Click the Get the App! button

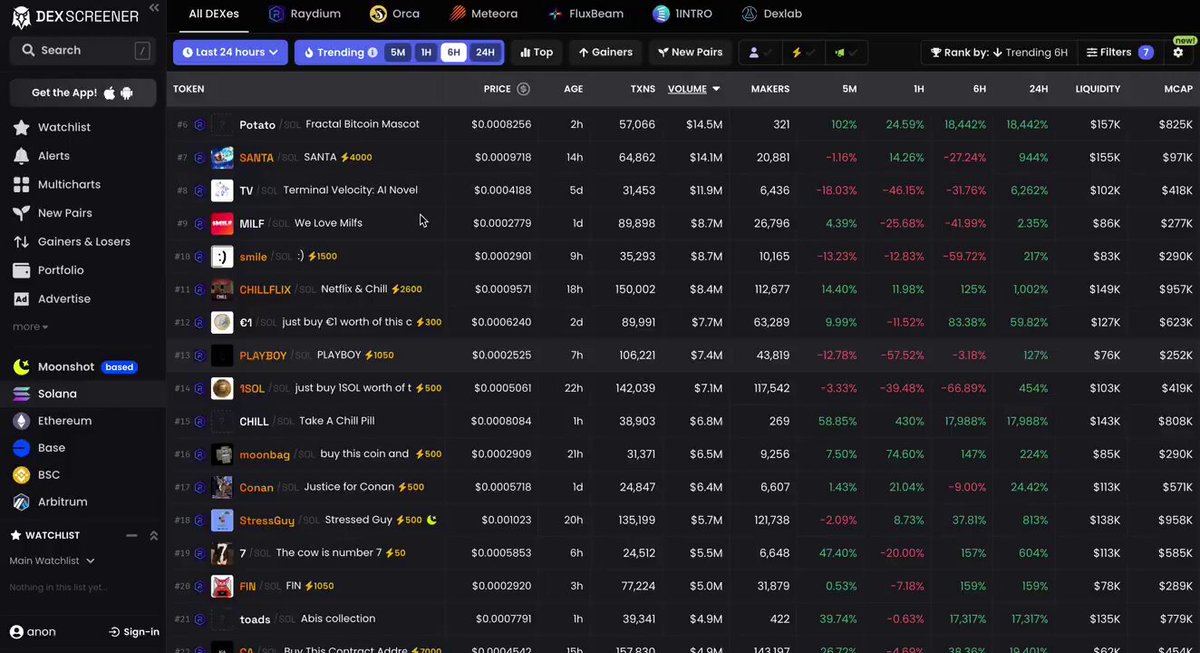pos(83,93)
